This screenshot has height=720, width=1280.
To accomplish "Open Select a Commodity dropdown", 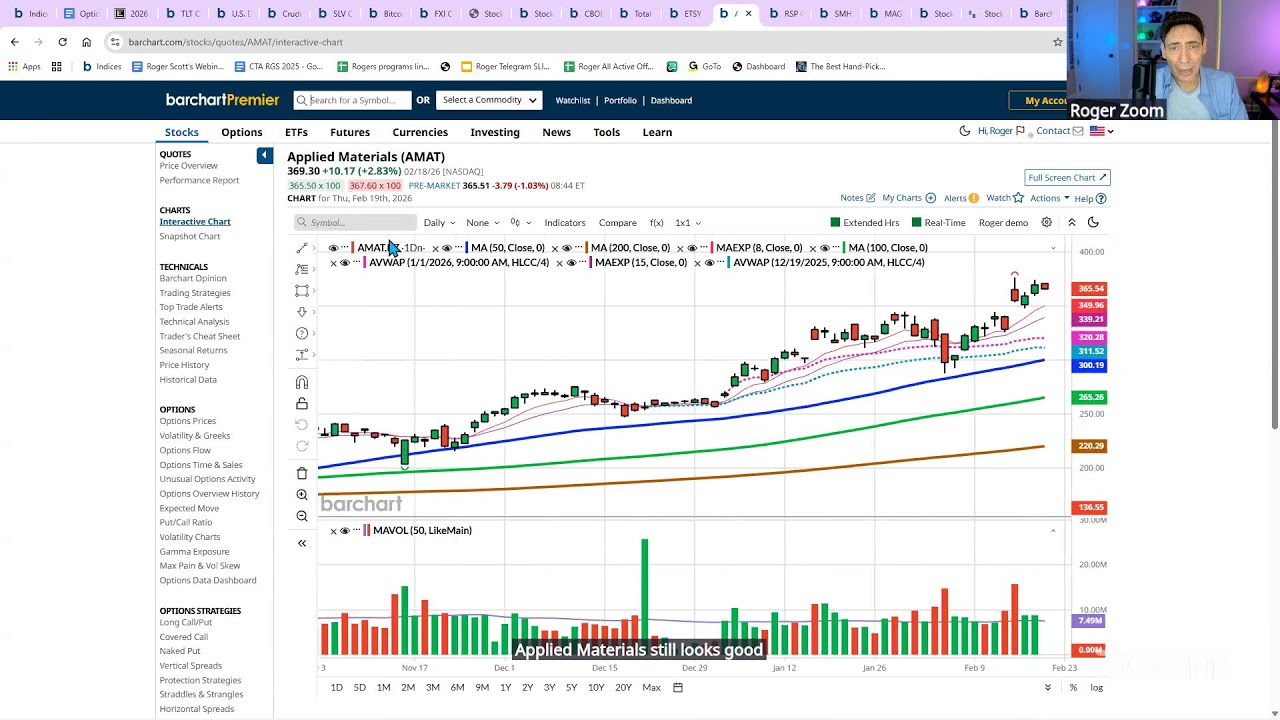I will pos(490,100).
